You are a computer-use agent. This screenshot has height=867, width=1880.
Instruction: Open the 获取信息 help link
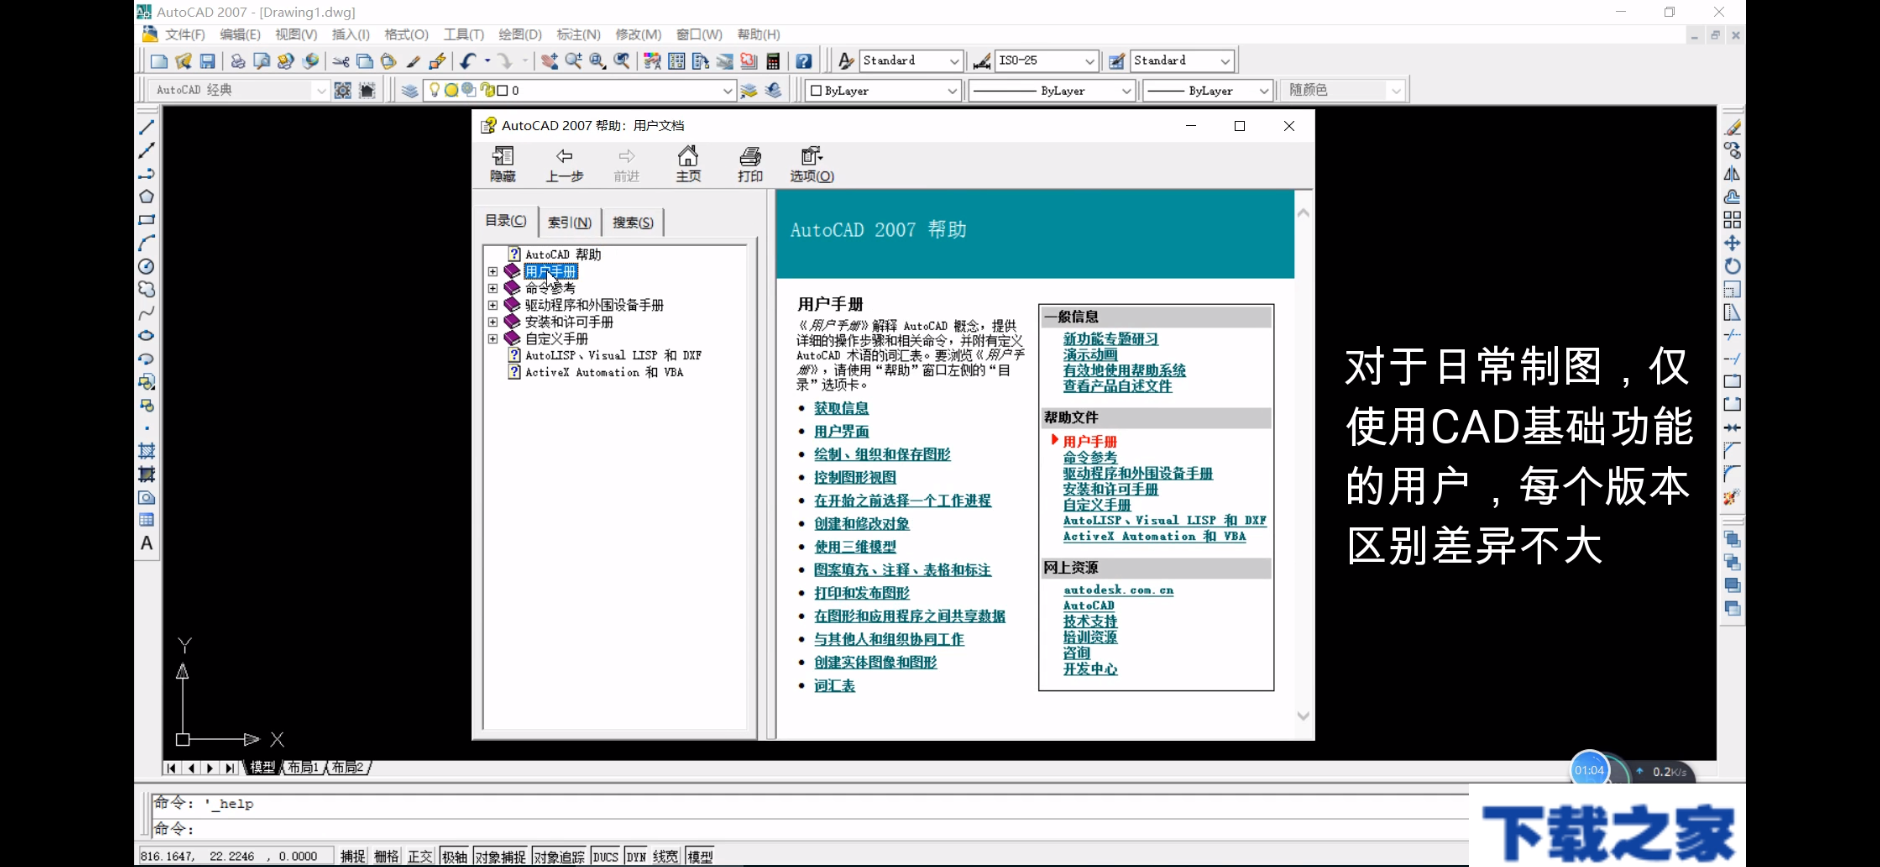[841, 408]
